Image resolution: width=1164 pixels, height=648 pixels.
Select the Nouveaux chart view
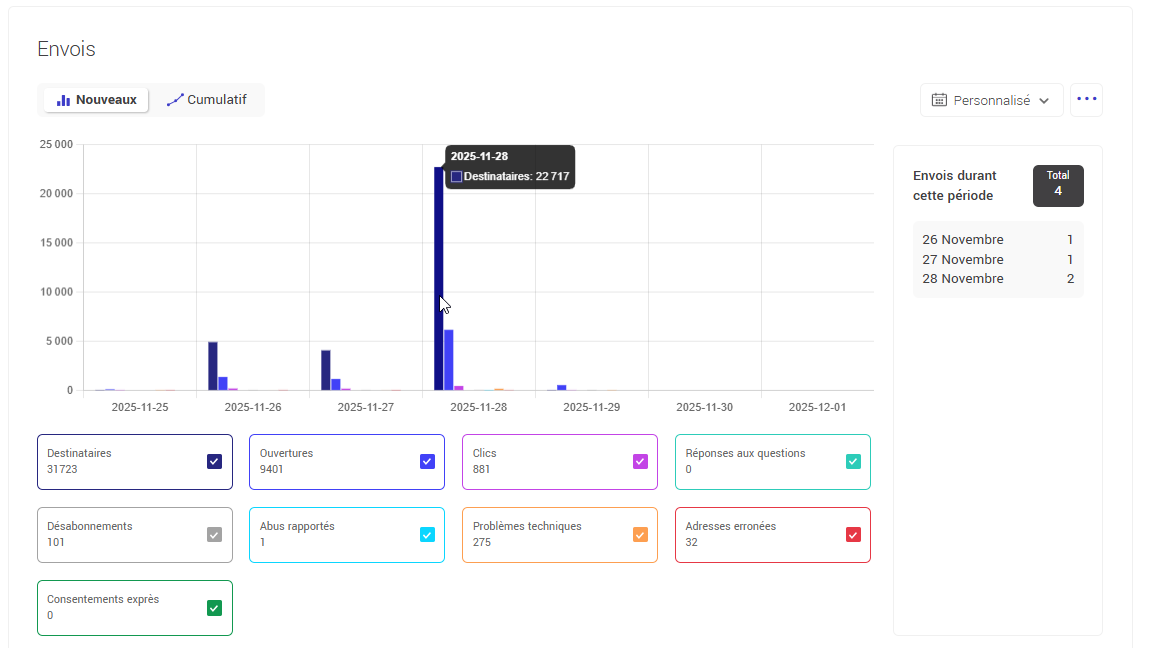coord(96,100)
